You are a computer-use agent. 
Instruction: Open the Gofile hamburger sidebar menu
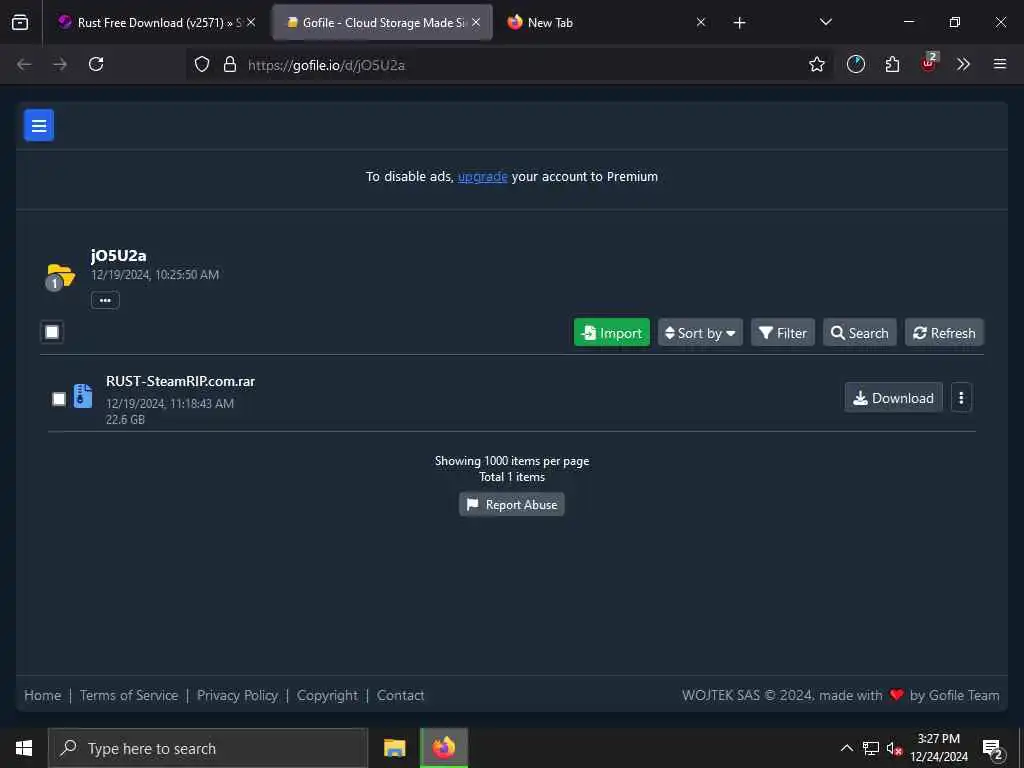(39, 125)
